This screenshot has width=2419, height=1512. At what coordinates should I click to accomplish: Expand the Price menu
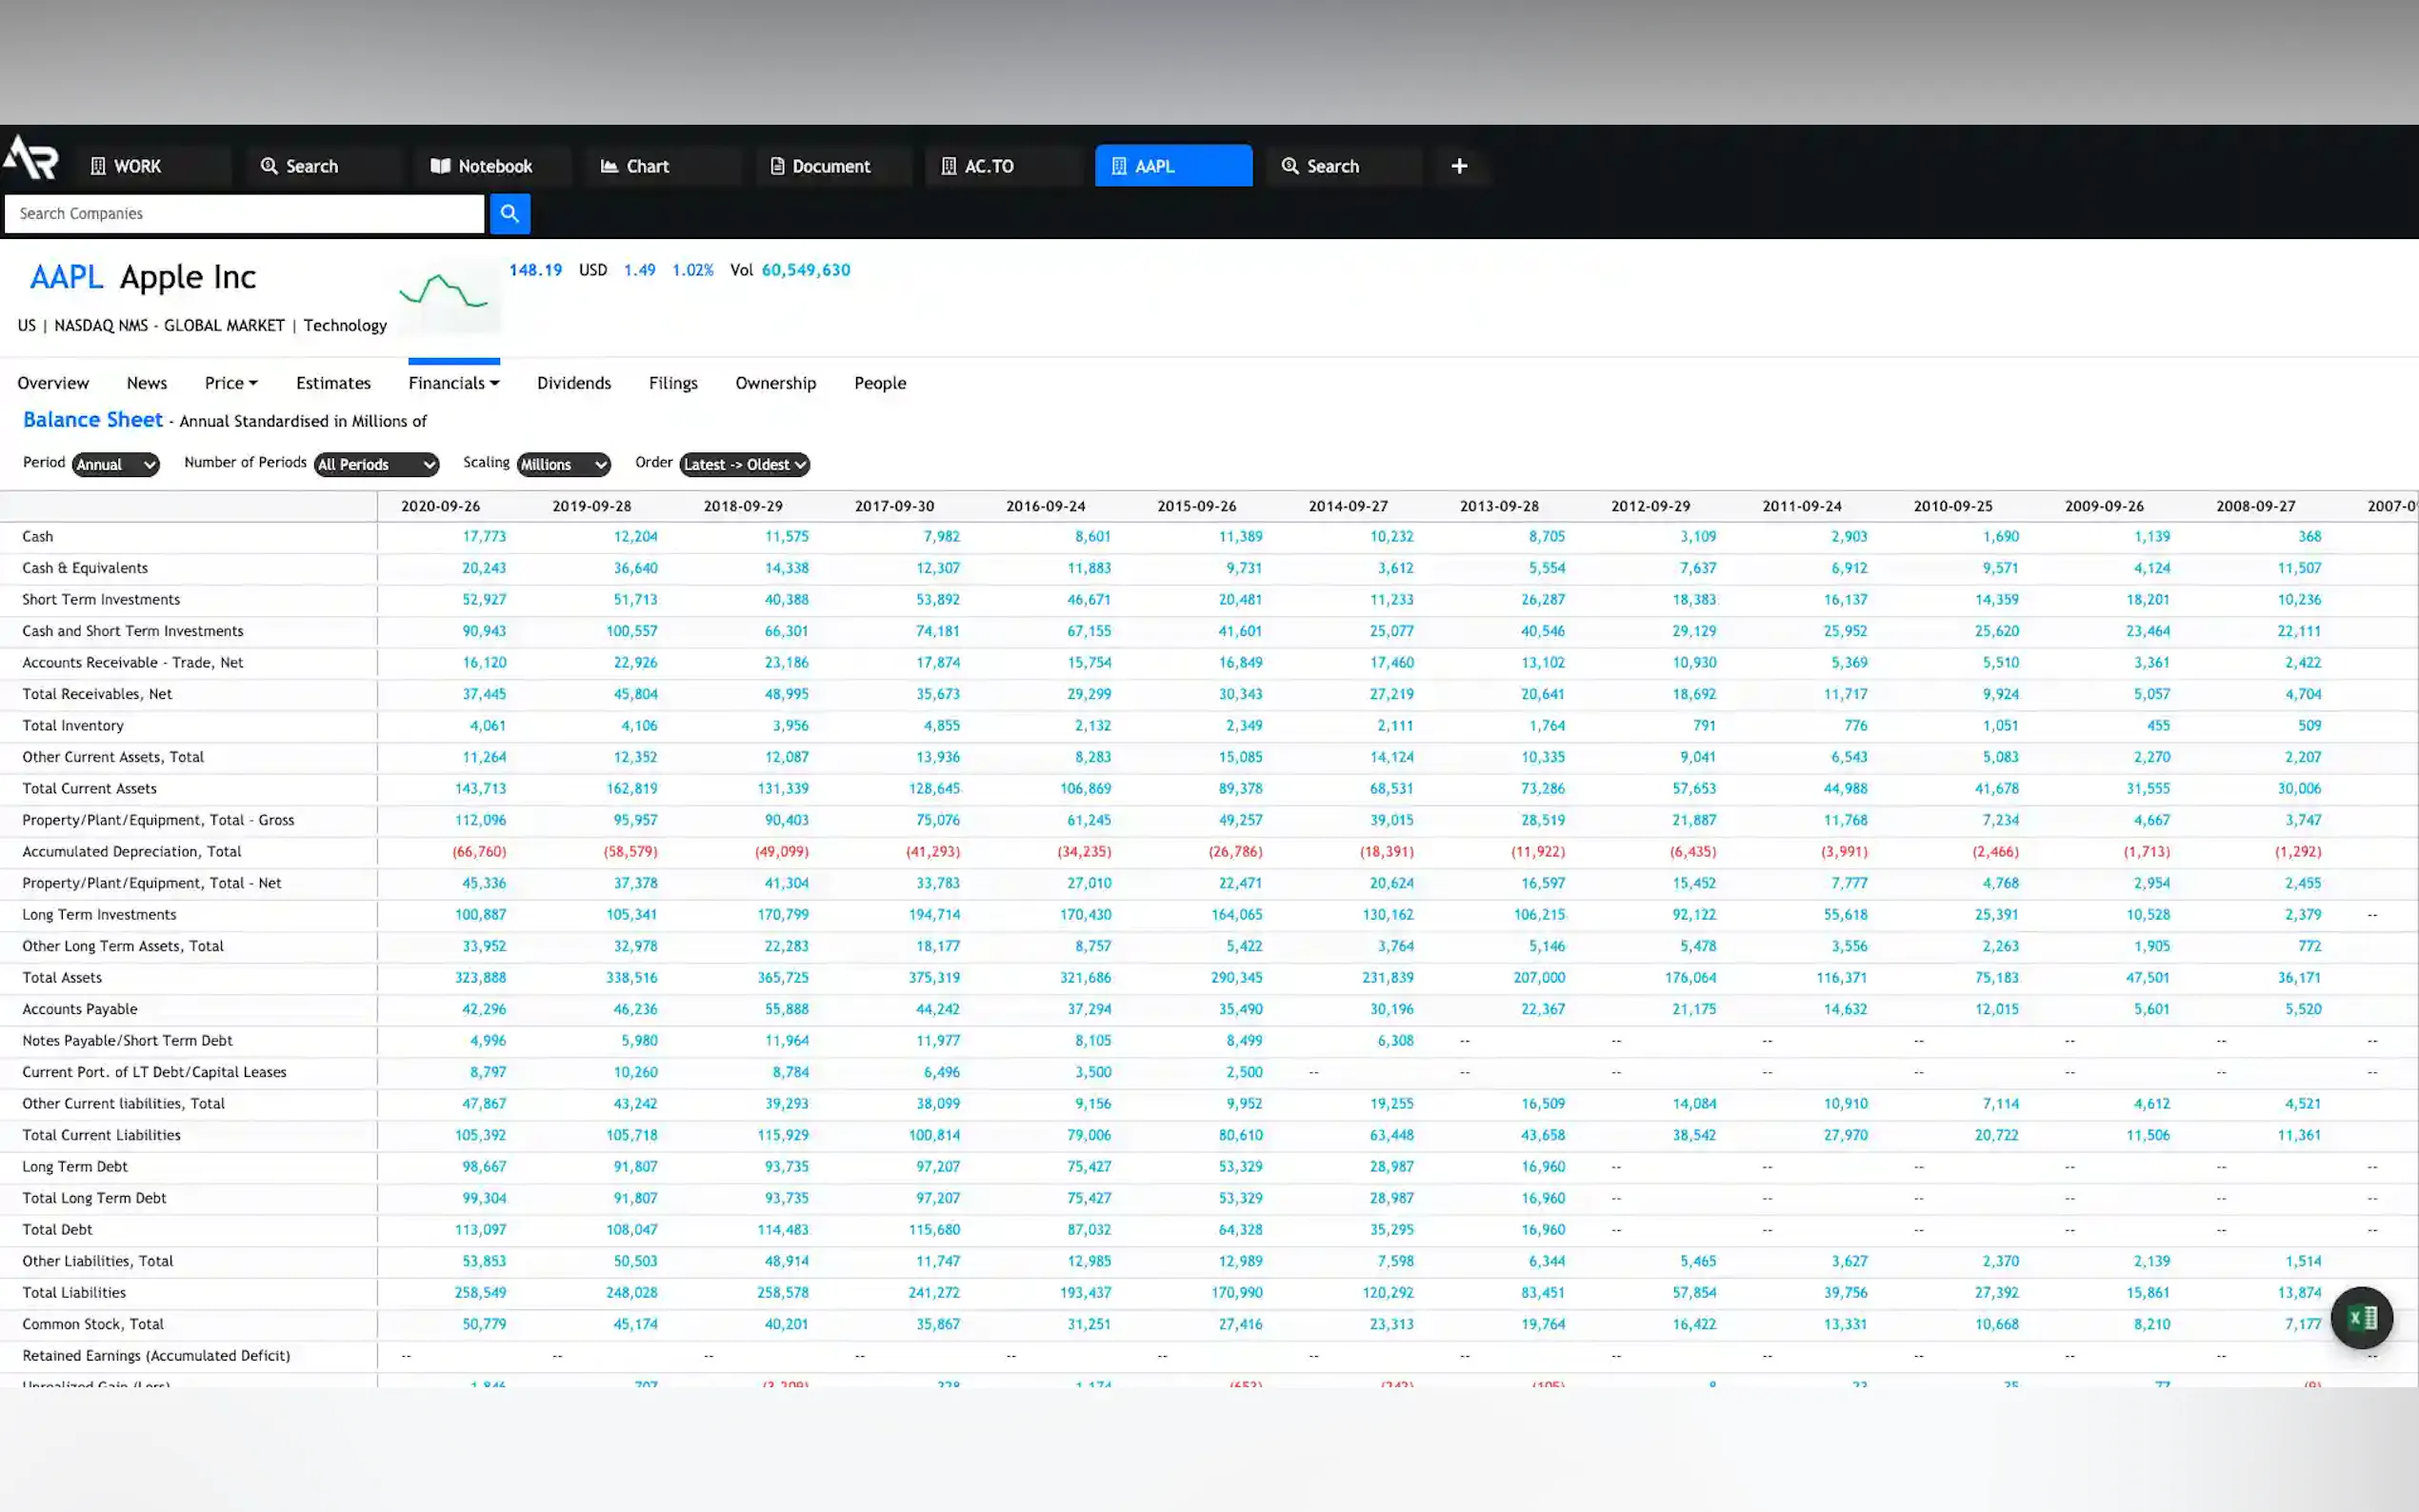pyautogui.click(x=231, y=383)
